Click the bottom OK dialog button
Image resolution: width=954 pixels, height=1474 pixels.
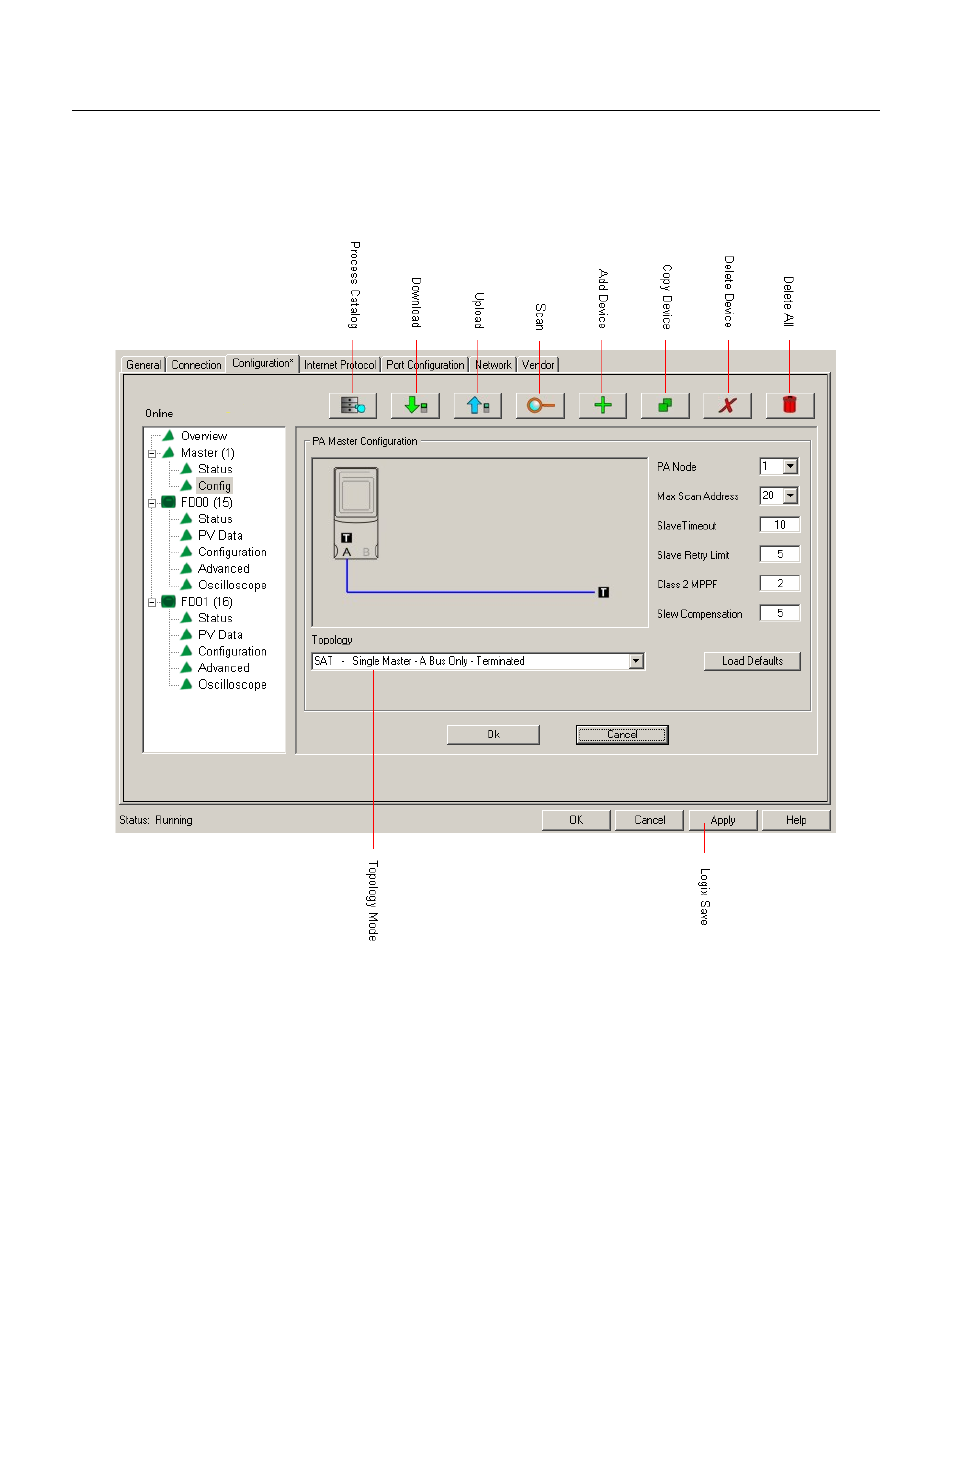tap(576, 820)
